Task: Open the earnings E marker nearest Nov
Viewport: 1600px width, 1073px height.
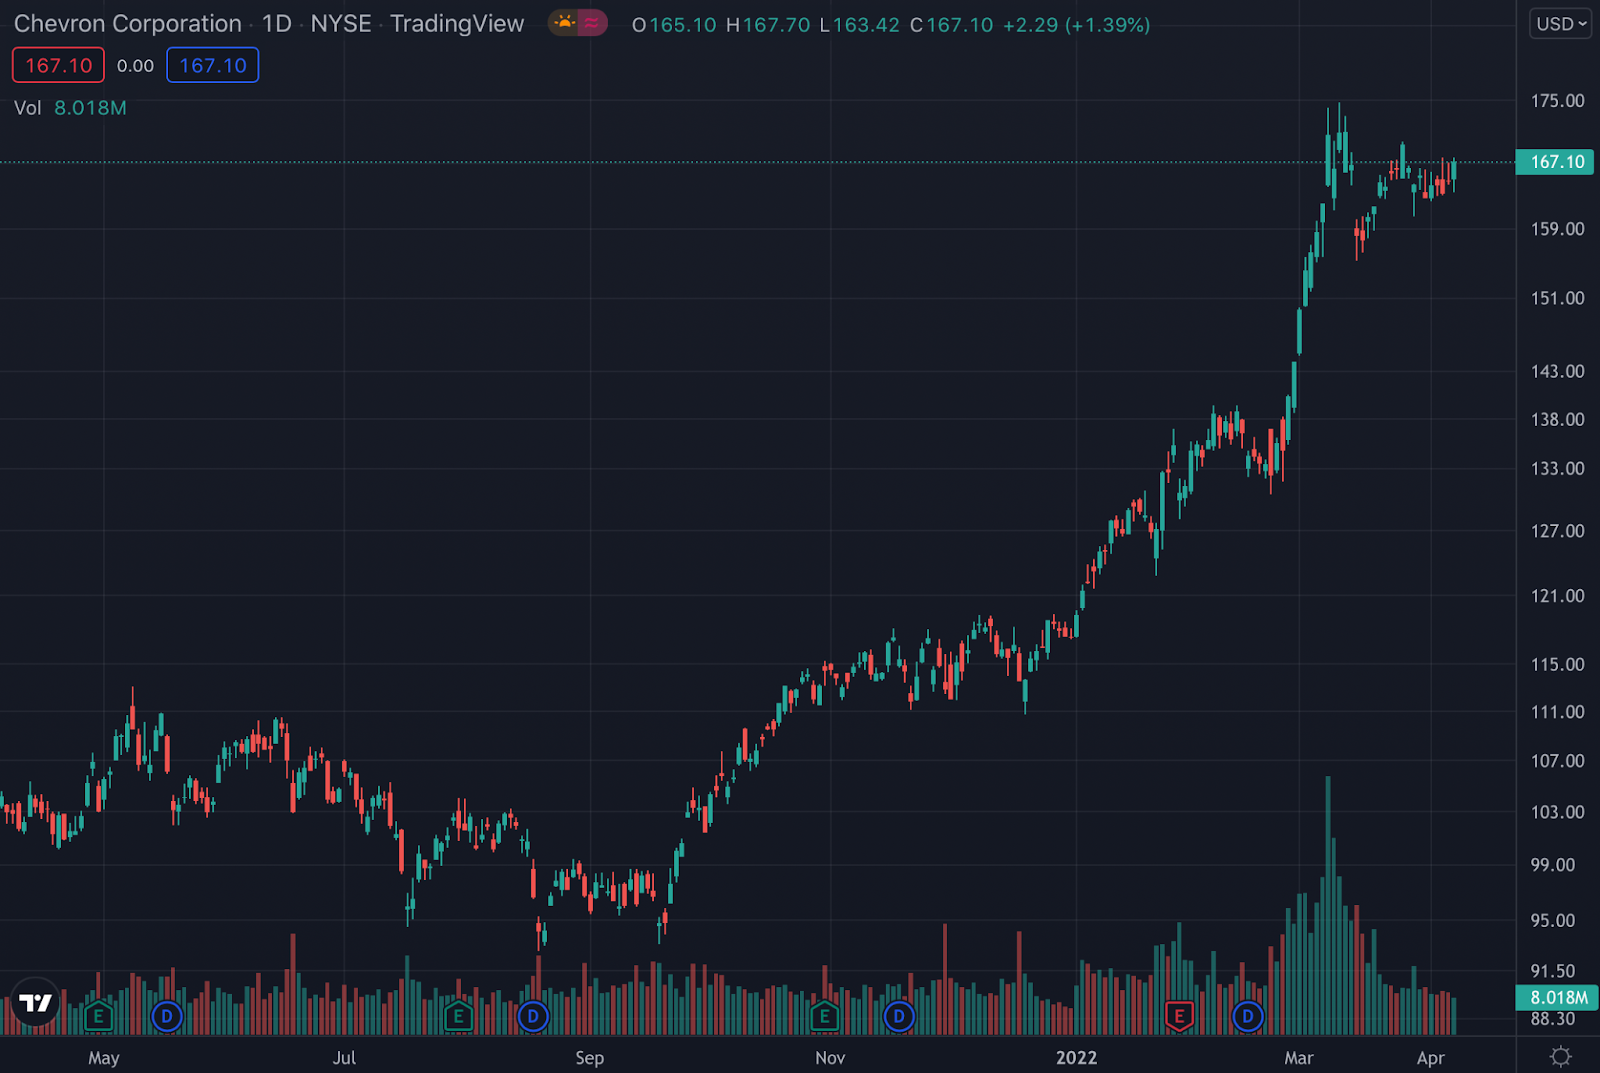Action: point(824,1017)
